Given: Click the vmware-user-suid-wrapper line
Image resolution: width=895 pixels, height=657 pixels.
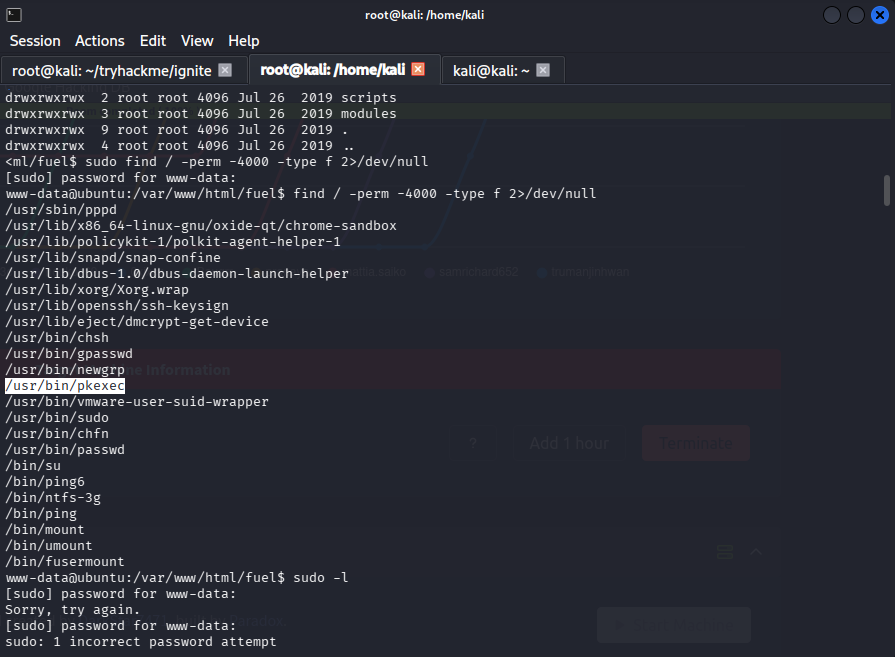Looking at the screenshot, I should [137, 402].
